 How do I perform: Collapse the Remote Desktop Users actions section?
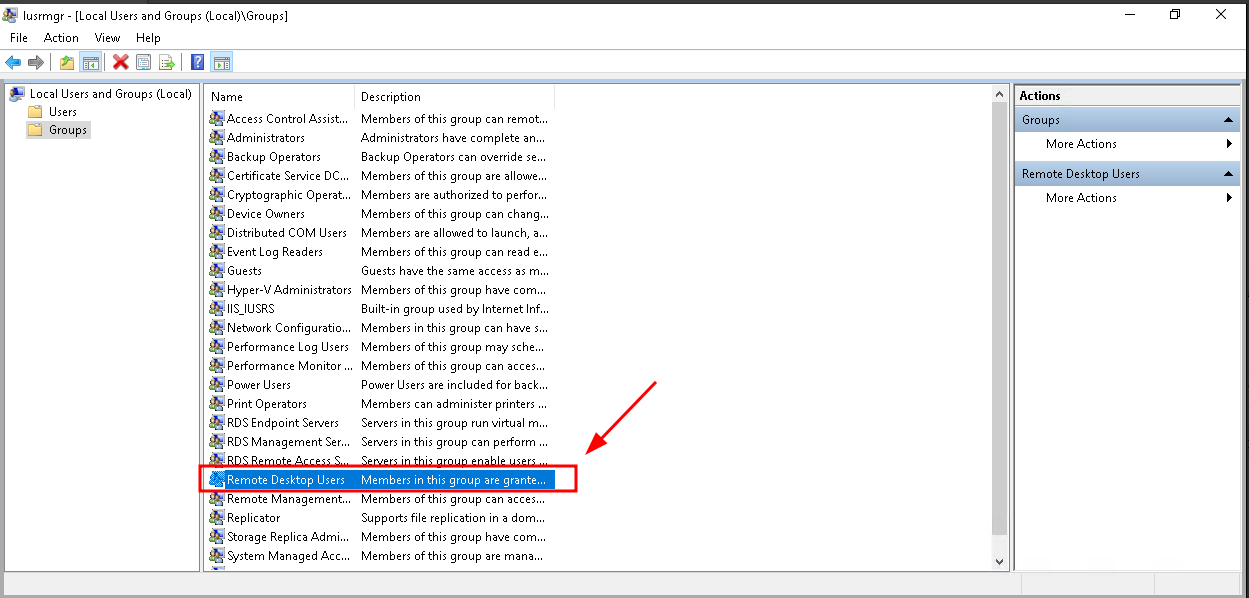[1229, 174]
